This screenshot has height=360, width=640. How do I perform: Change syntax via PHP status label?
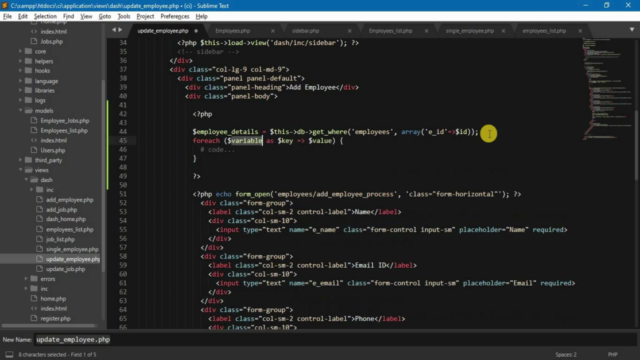point(613,354)
